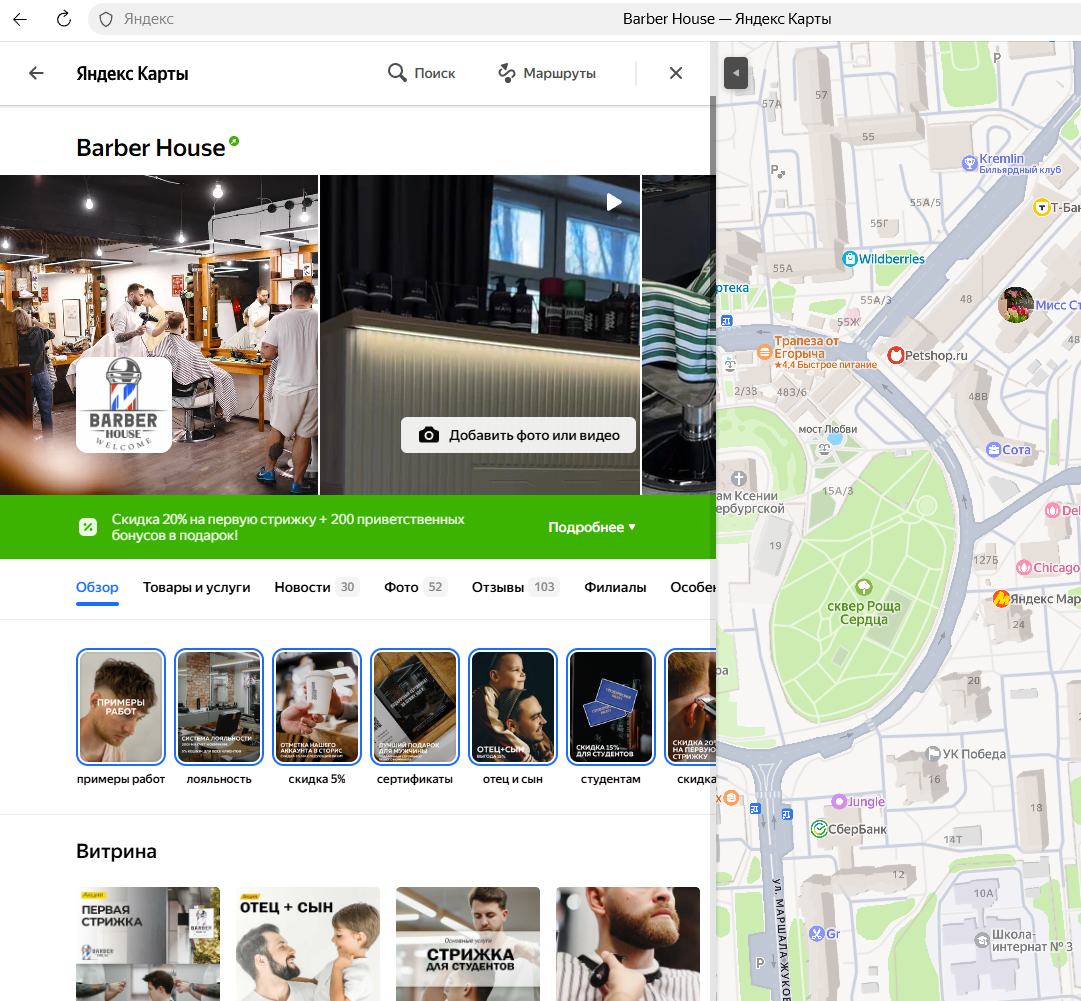Click the сквер Роща Сердца park marker
This screenshot has width=1081, height=1001.
pos(863,587)
